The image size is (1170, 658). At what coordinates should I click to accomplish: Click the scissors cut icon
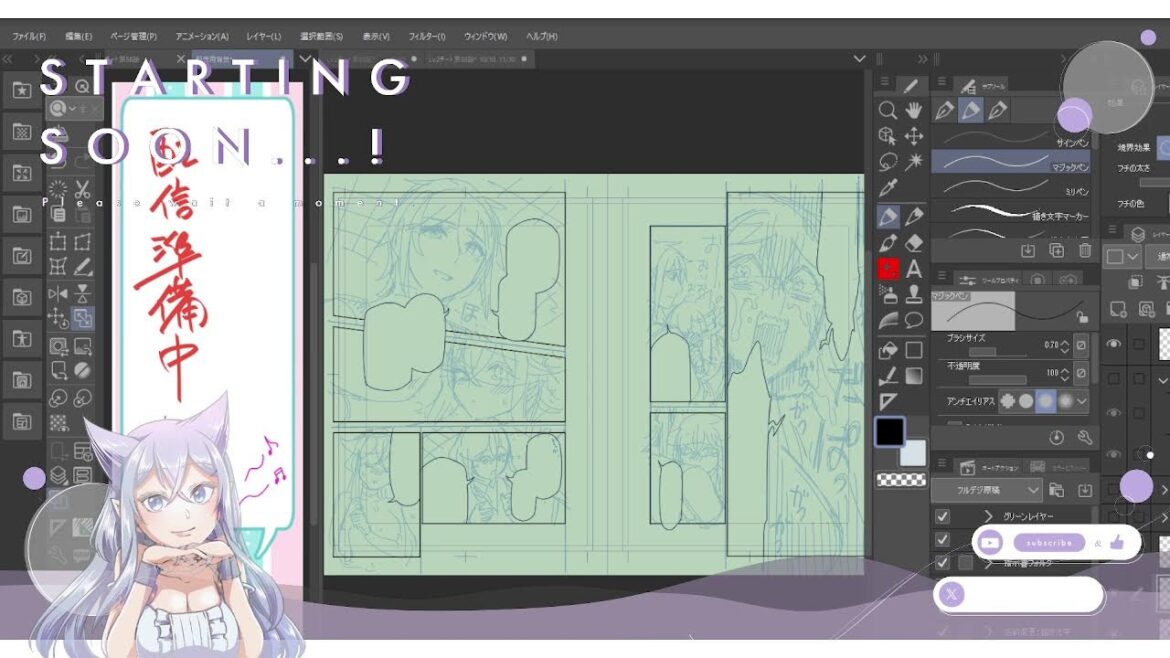pos(83,189)
